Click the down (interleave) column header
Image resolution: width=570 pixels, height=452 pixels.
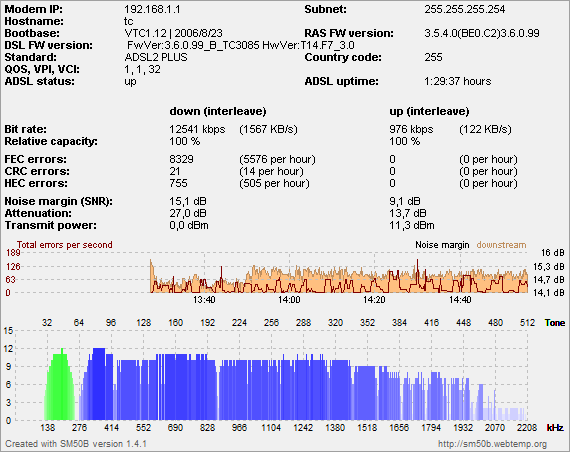(218, 111)
